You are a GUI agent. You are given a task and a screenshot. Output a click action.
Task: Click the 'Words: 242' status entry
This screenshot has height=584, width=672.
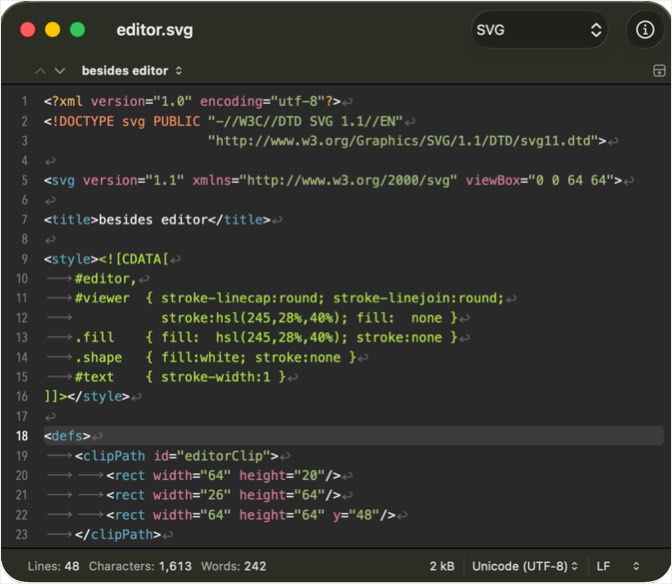(x=234, y=566)
